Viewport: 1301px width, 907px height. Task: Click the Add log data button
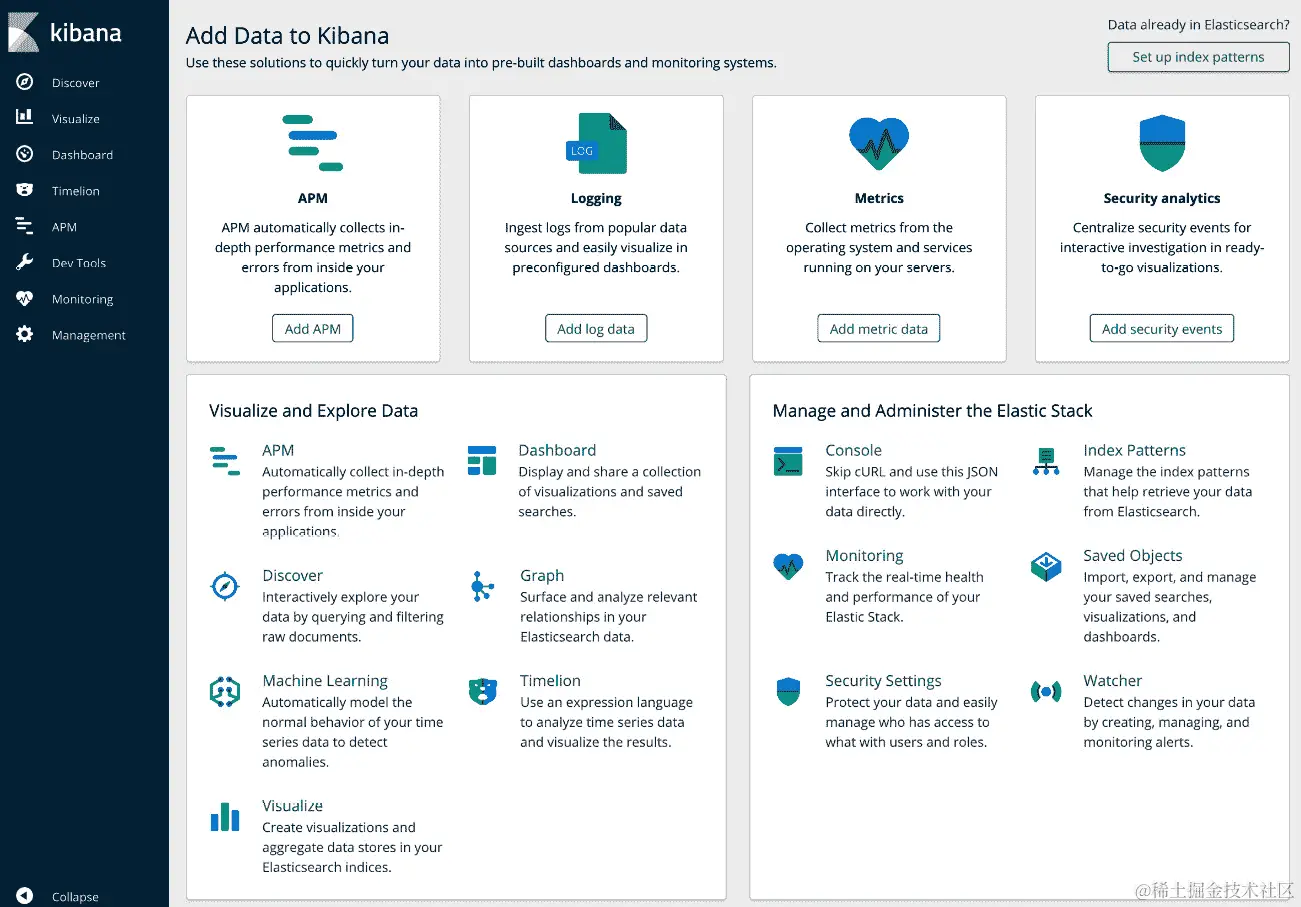596,328
